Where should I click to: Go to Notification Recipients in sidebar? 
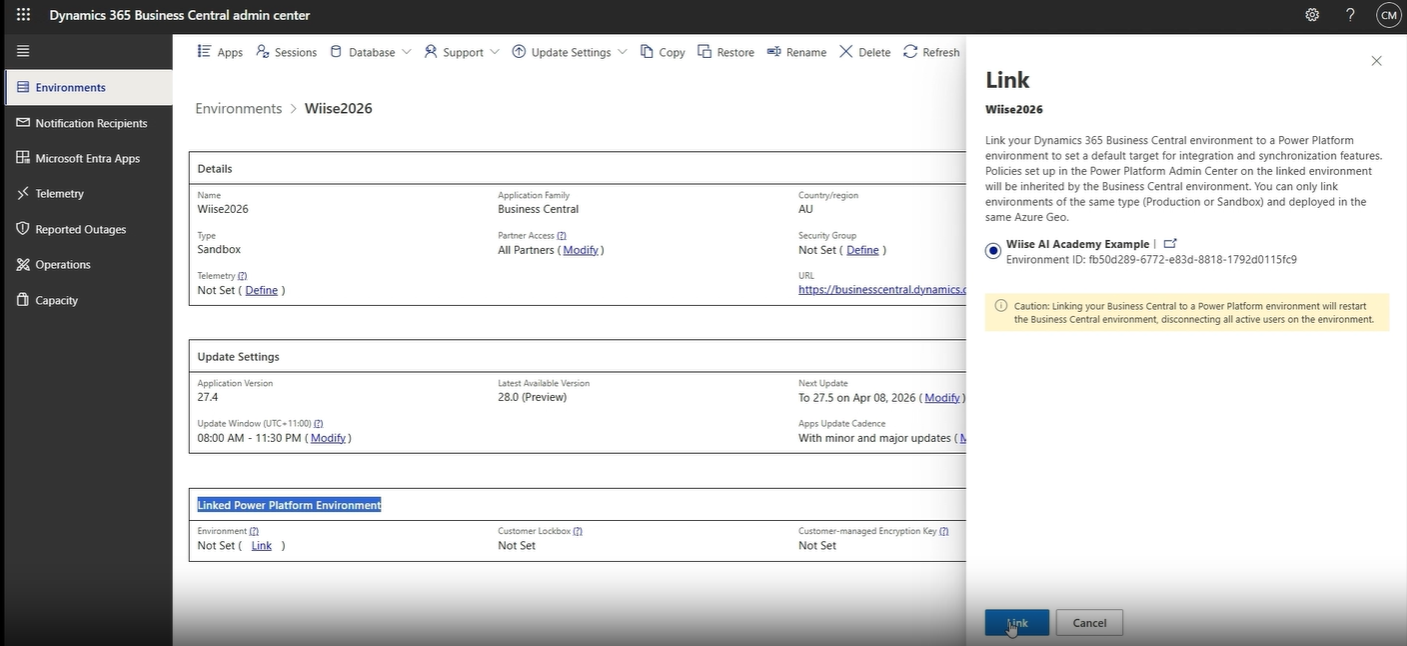[91, 123]
